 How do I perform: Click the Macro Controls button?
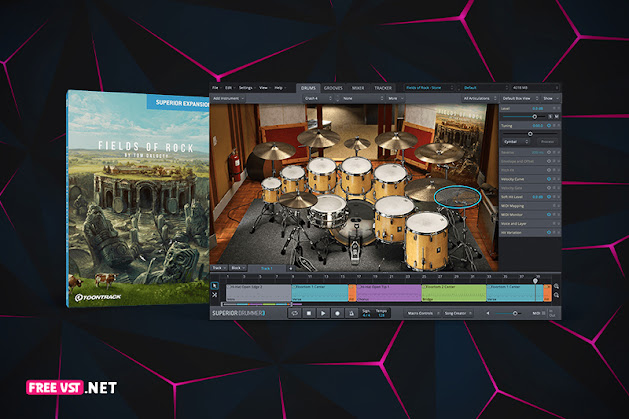pos(420,313)
